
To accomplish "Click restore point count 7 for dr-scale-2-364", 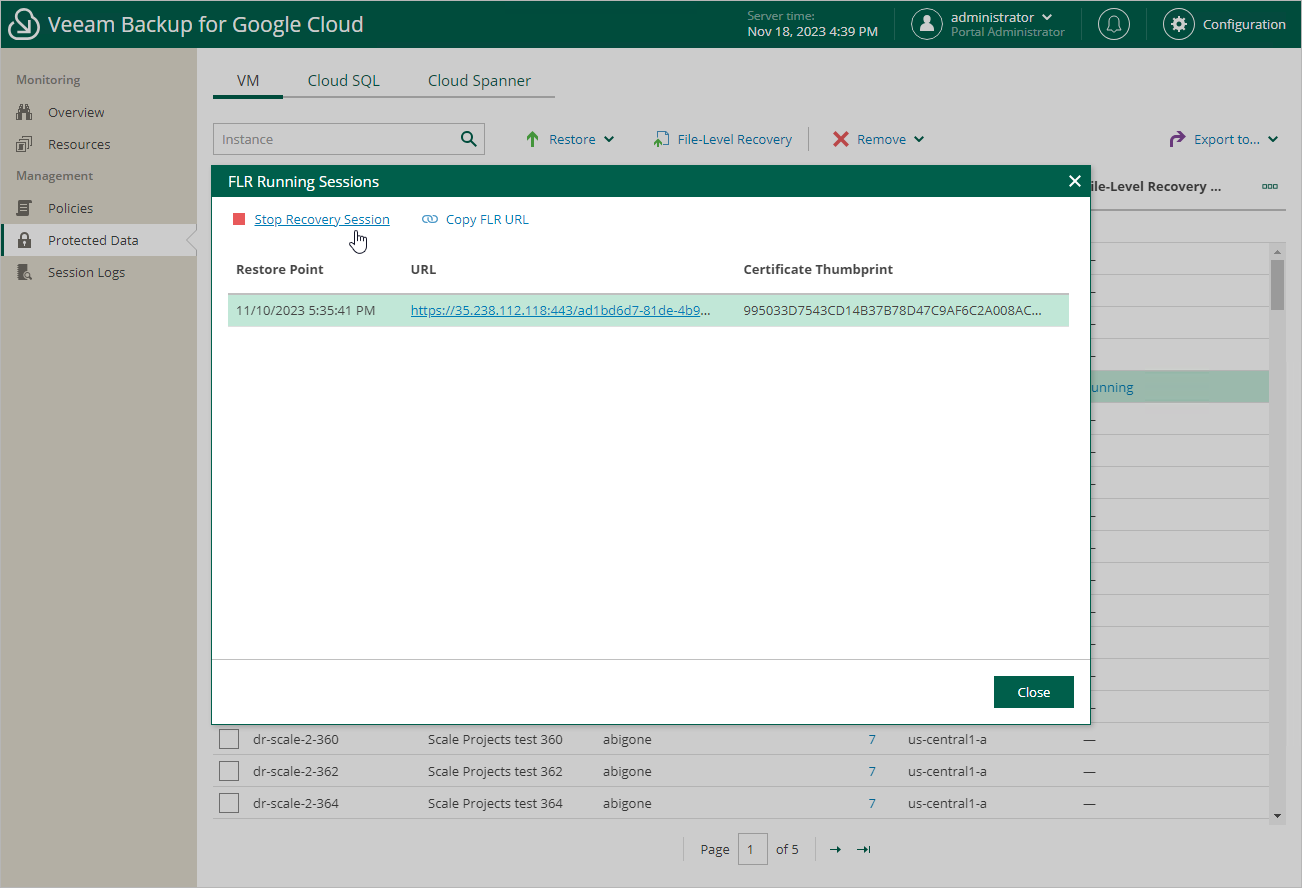I will (872, 804).
